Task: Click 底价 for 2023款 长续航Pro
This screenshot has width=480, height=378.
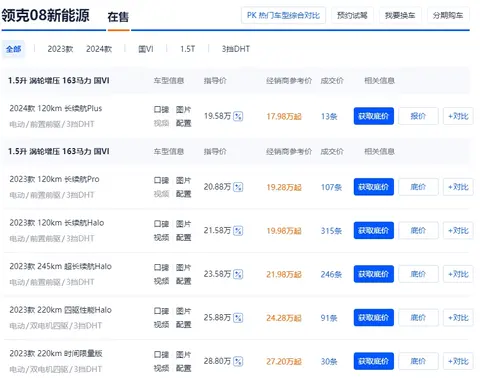Action: coord(418,187)
